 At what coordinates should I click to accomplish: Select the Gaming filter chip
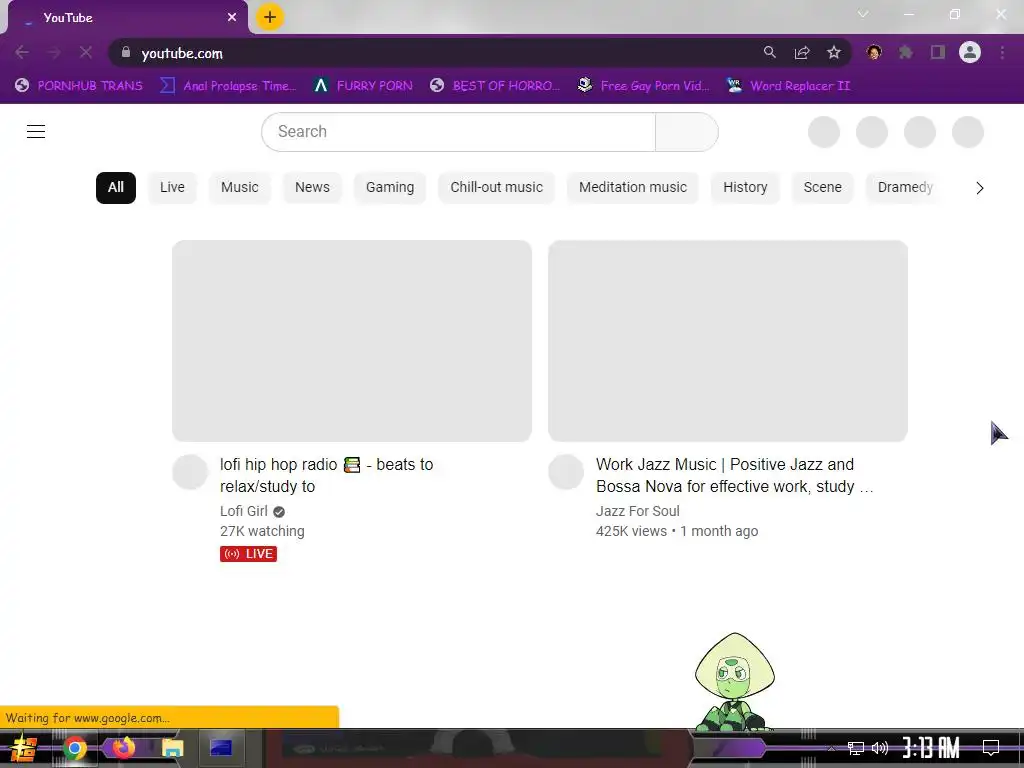[x=390, y=187]
